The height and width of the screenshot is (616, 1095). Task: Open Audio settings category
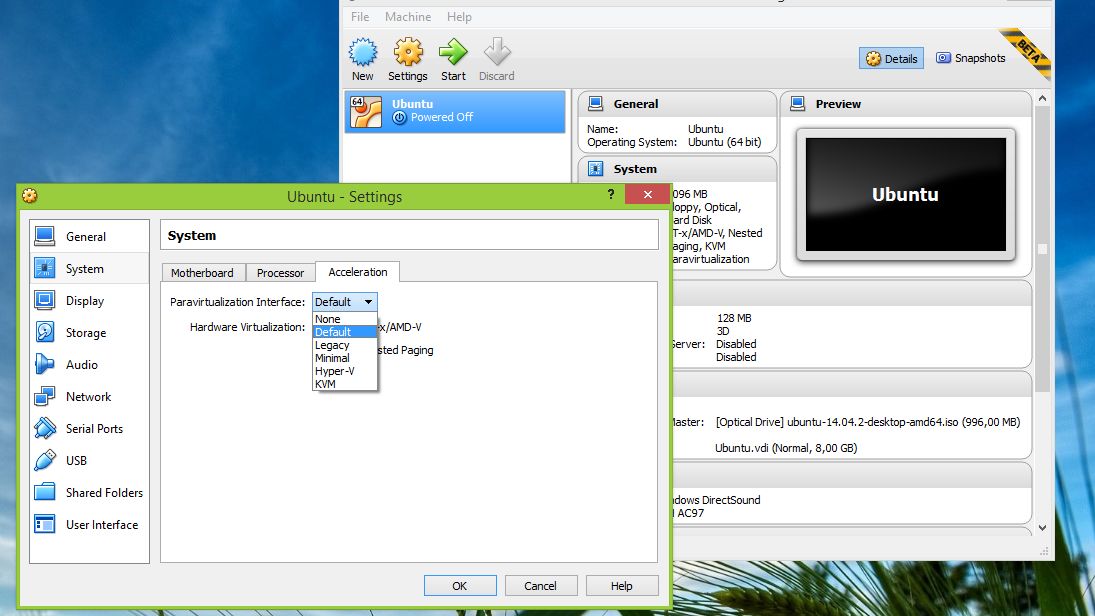click(x=89, y=365)
